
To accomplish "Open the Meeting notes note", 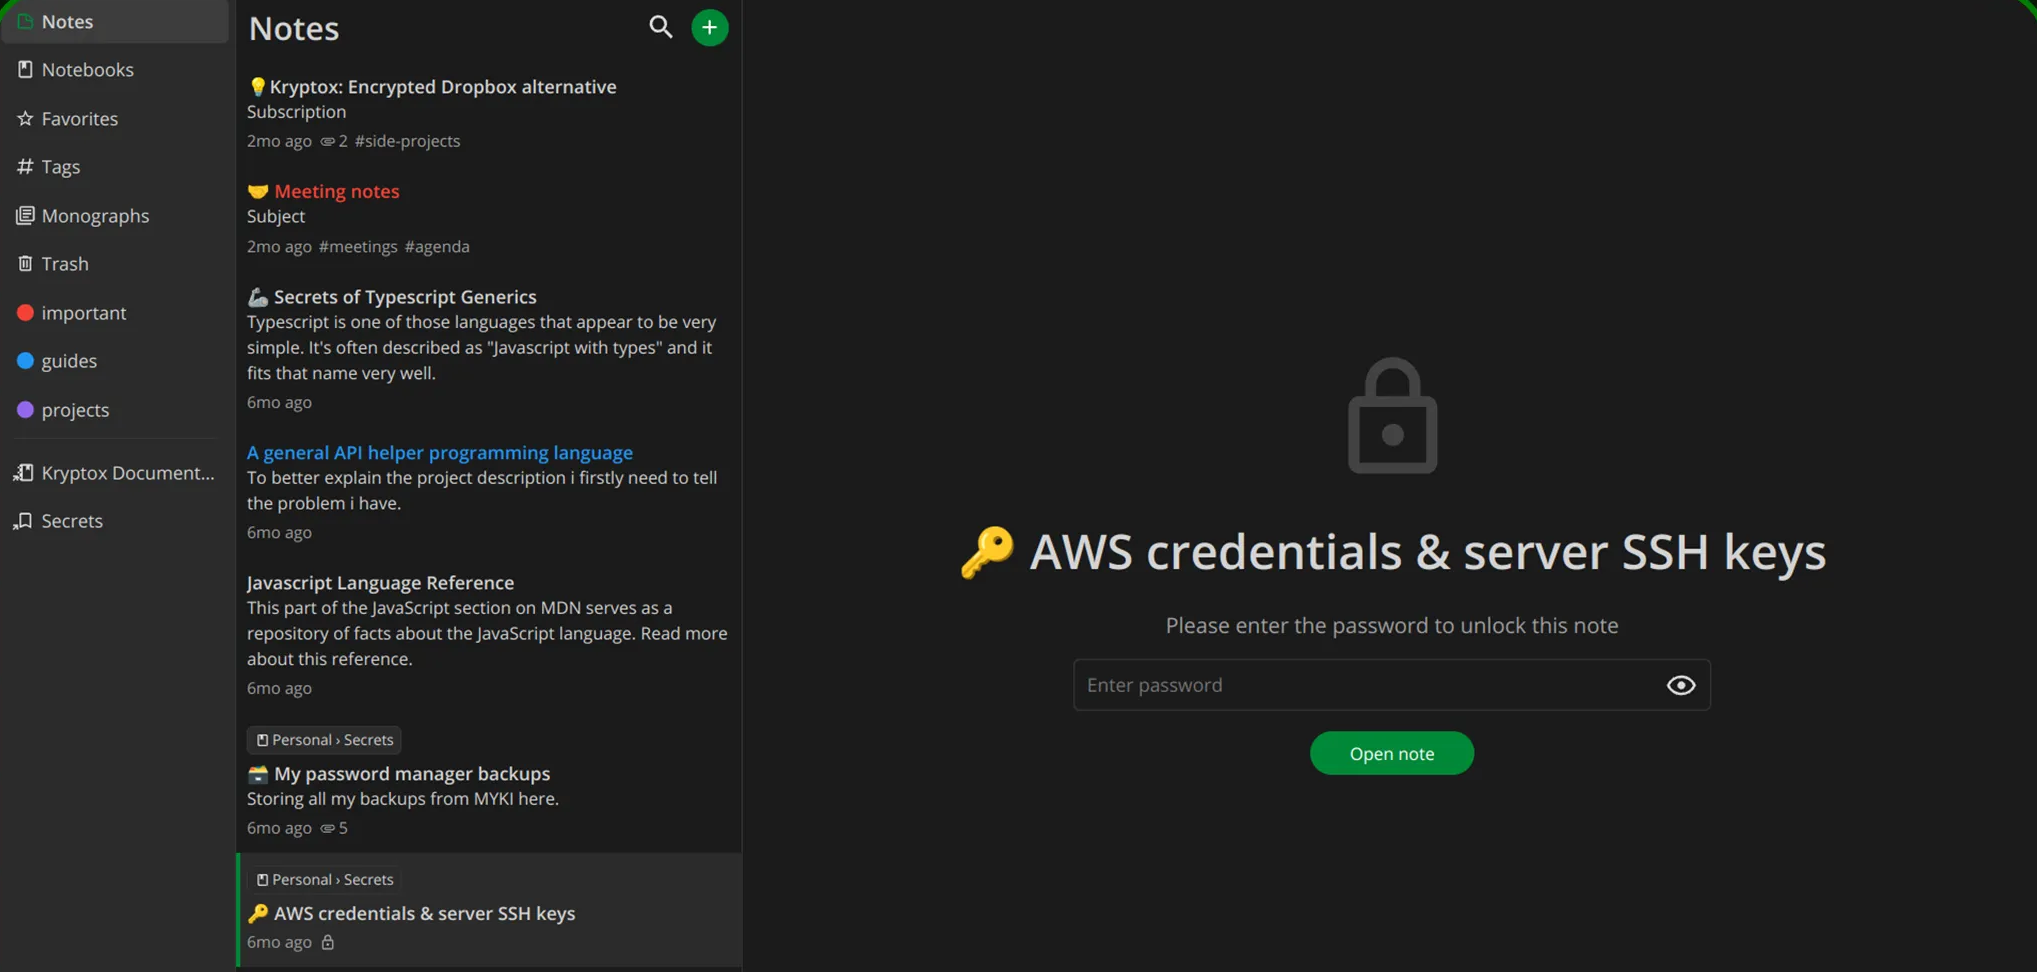I will pyautogui.click(x=336, y=191).
